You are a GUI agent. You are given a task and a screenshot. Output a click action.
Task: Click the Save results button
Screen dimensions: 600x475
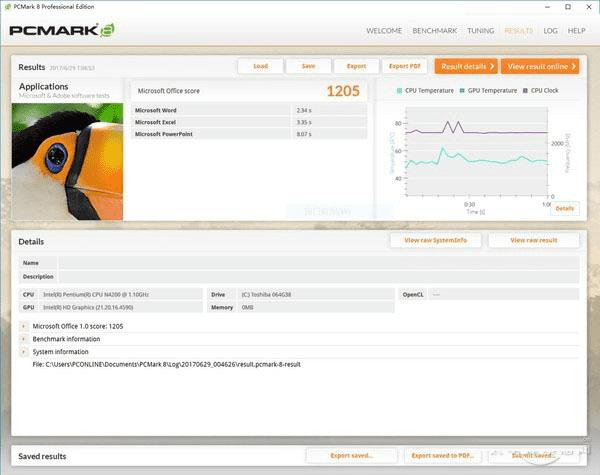308,66
